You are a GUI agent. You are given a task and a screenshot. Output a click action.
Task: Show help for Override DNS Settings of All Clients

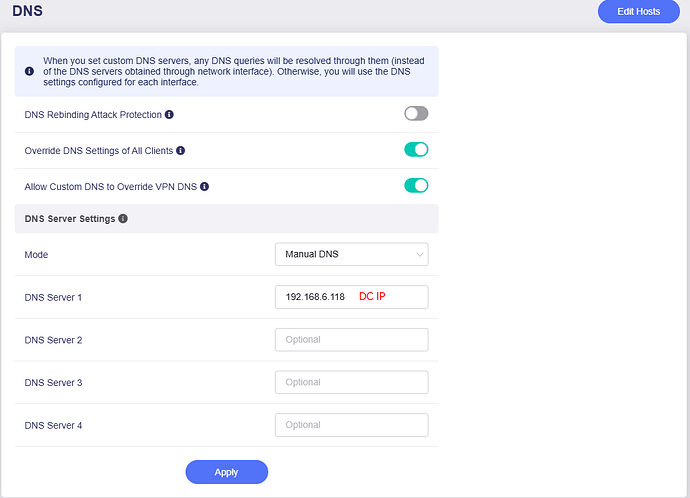181,151
